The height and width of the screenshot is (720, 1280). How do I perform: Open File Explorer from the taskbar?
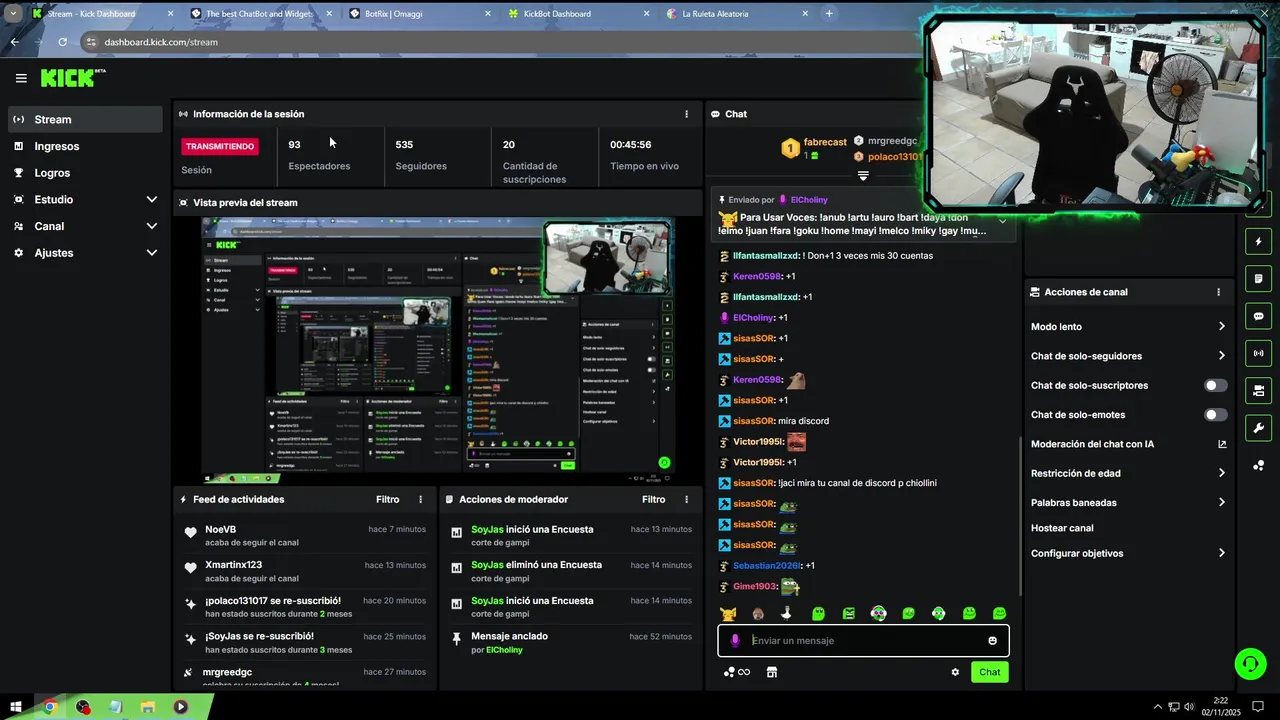pyautogui.click(x=148, y=707)
